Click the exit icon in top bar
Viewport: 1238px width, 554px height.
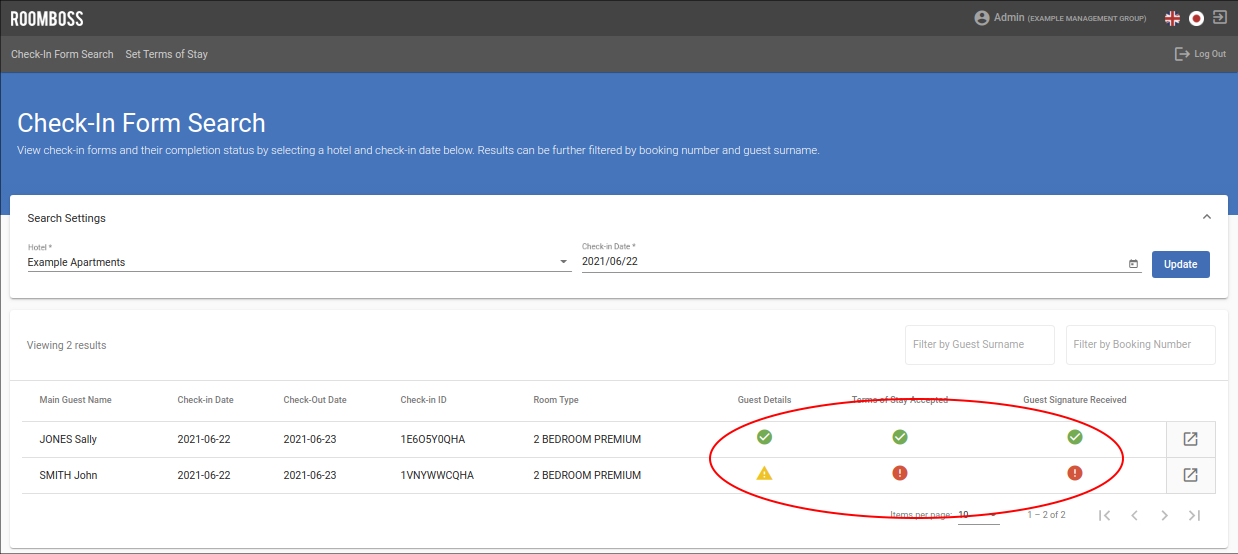(x=1220, y=17)
